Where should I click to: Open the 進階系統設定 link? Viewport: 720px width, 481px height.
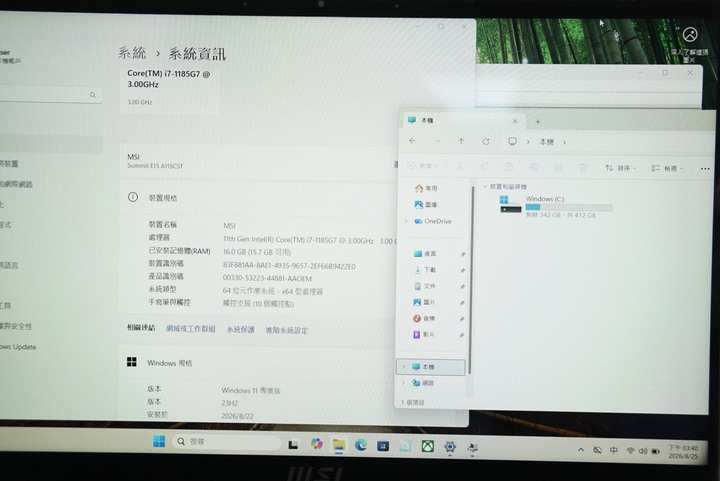[x=287, y=330]
